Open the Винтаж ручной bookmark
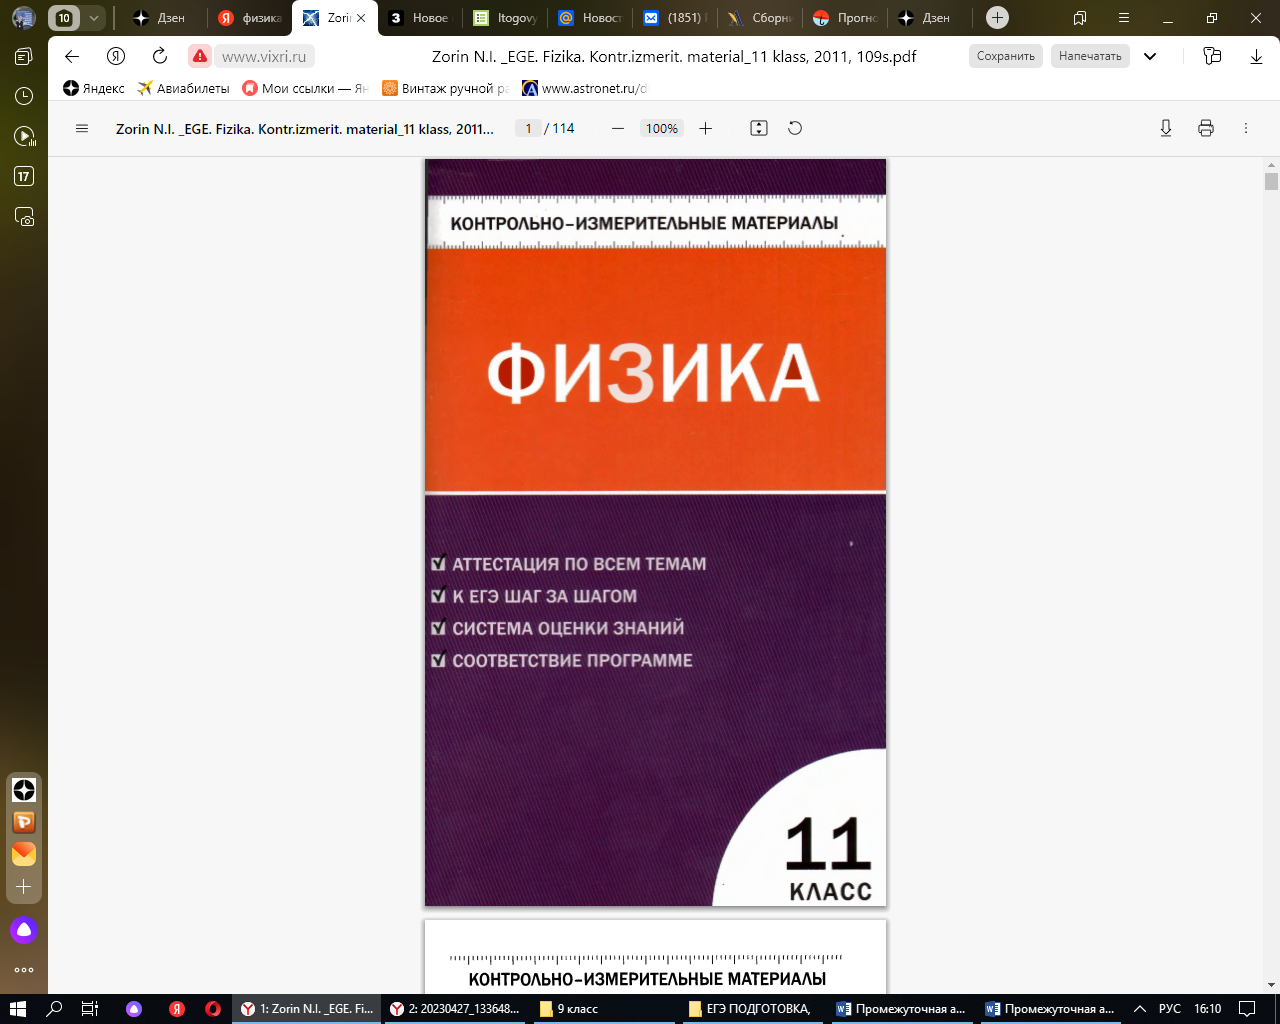The height and width of the screenshot is (1024, 1280). [x=446, y=88]
